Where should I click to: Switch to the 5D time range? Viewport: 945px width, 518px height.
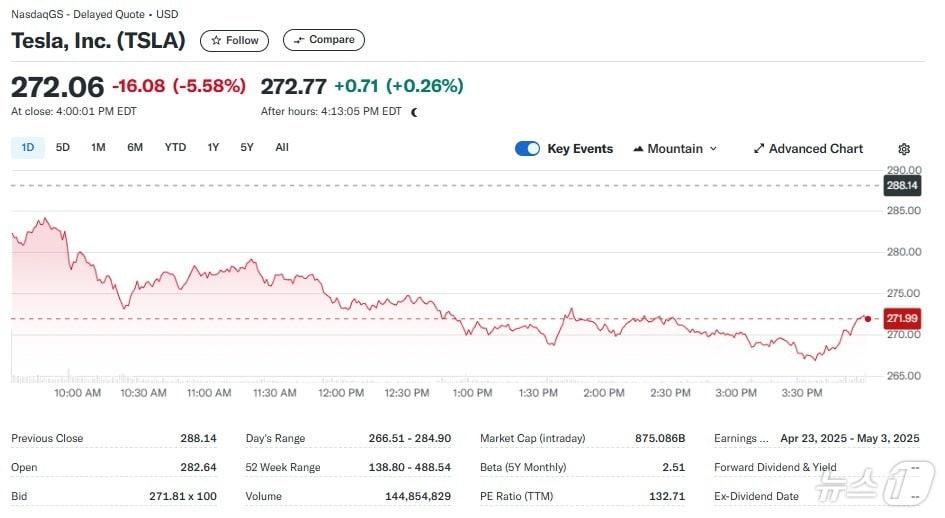point(63,148)
